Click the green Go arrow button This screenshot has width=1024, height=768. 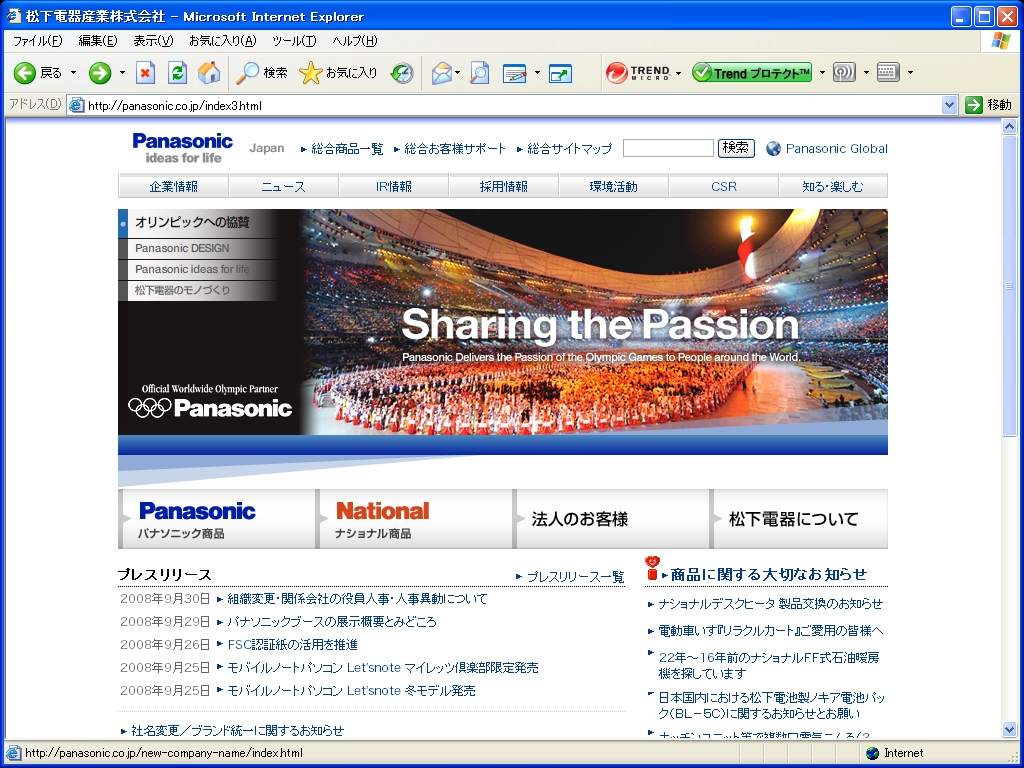pyautogui.click(x=974, y=104)
